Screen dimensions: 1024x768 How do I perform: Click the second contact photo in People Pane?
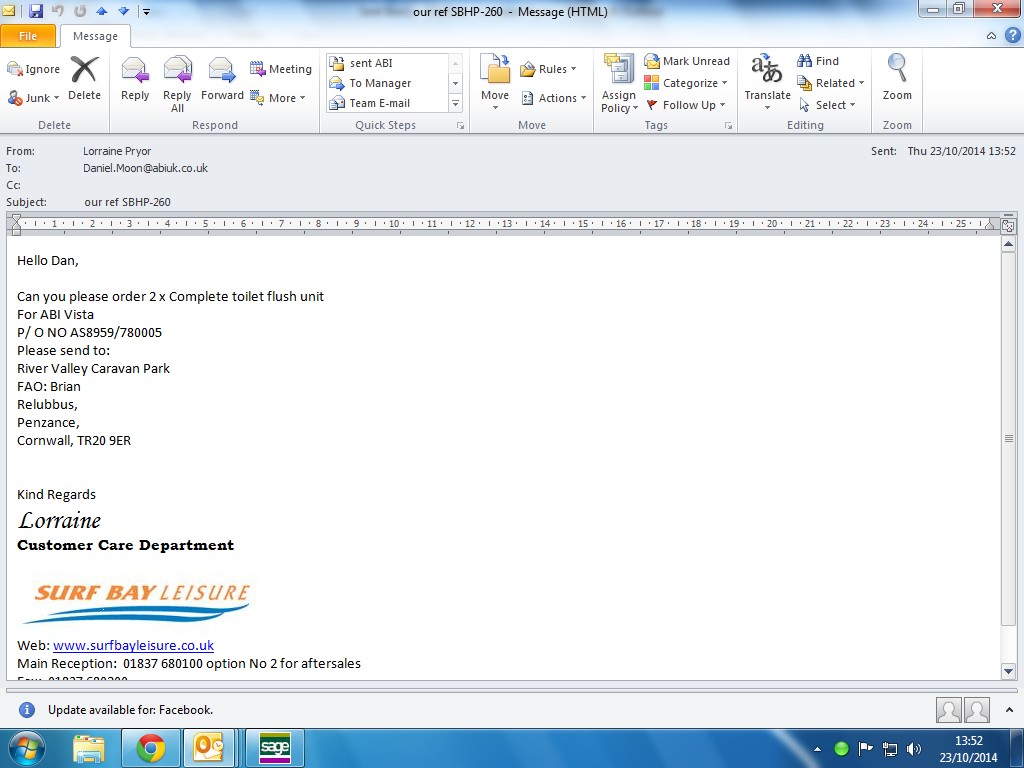coord(977,710)
